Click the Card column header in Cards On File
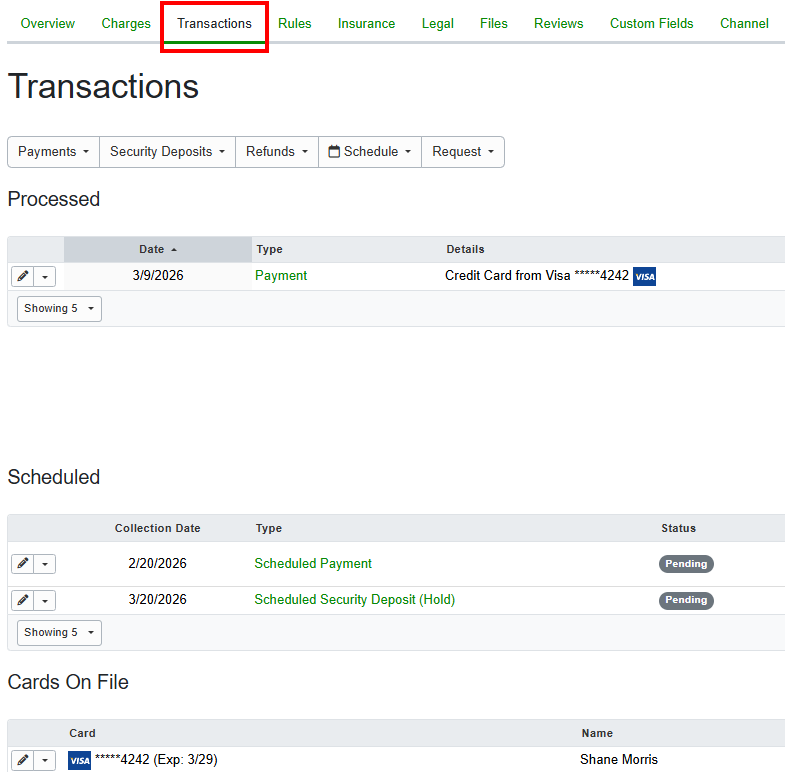The image size is (785, 772). pyautogui.click(x=82, y=733)
